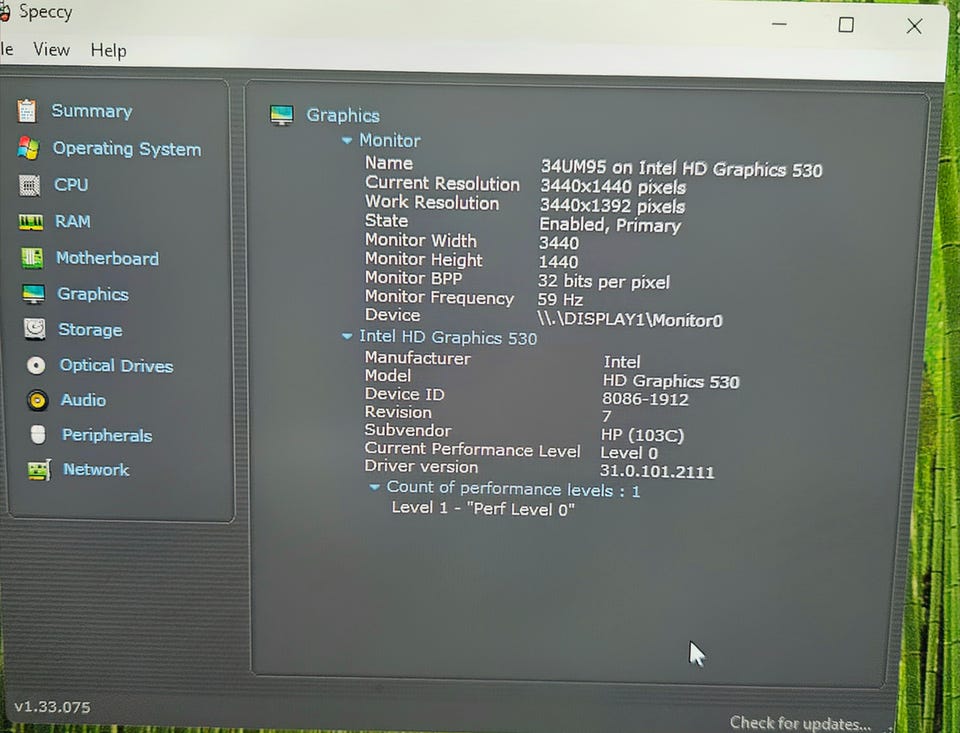This screenshot has width=960, height=733.
Task: Select row Level 1 - "Perf Level 0"
Action: 483,508
